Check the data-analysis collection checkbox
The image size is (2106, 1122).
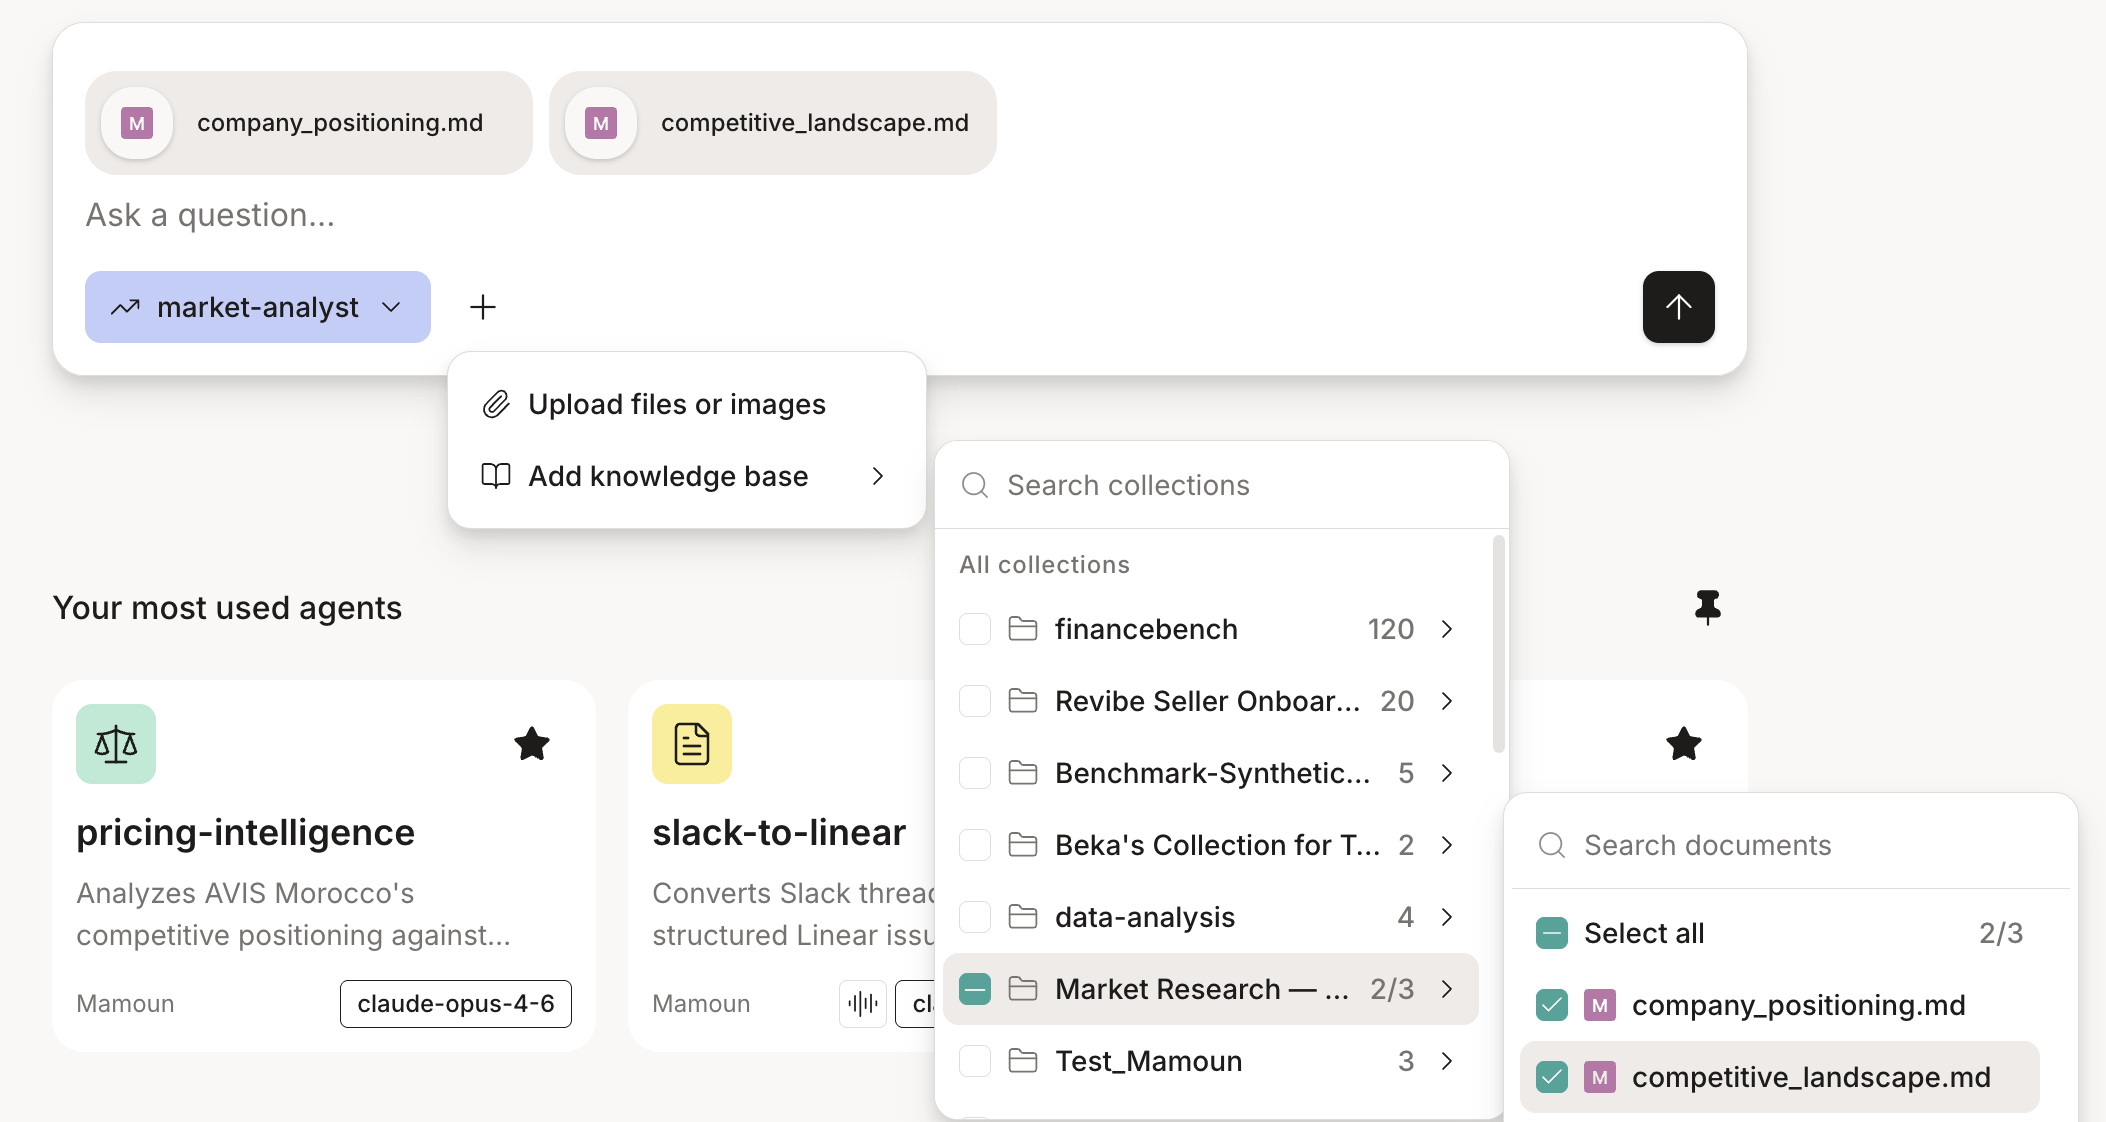[975, 917]
